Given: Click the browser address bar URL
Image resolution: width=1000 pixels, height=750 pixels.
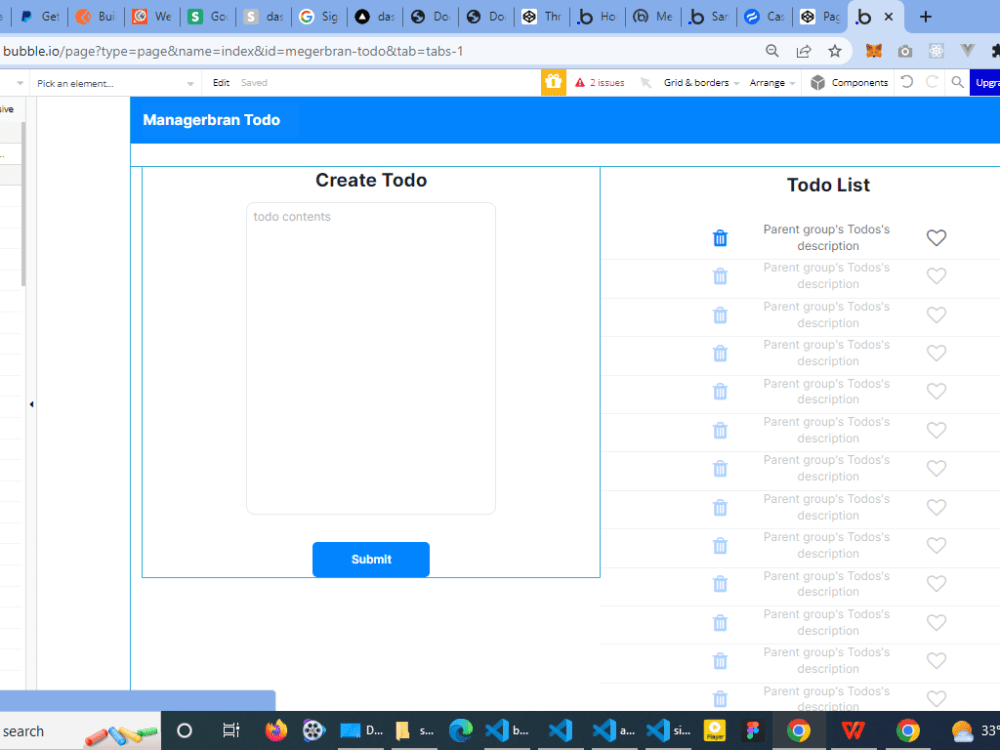Looking at the screenshot, I should pyautogui.click(x=233, y=51).
